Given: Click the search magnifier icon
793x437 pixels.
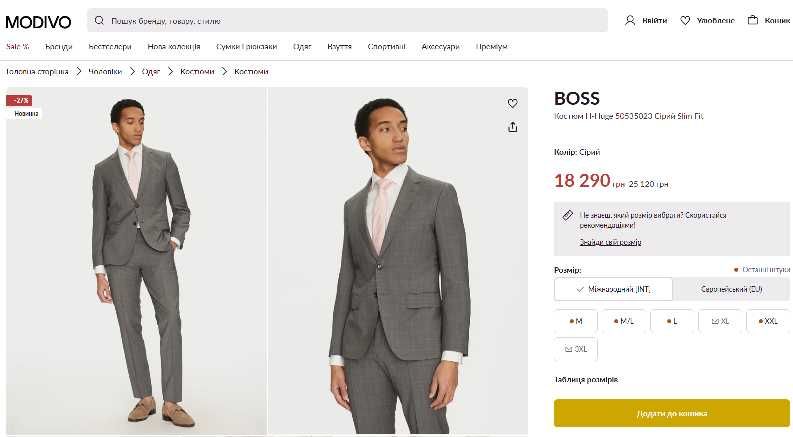Looking at the screenshot, I should coord(100,20).
